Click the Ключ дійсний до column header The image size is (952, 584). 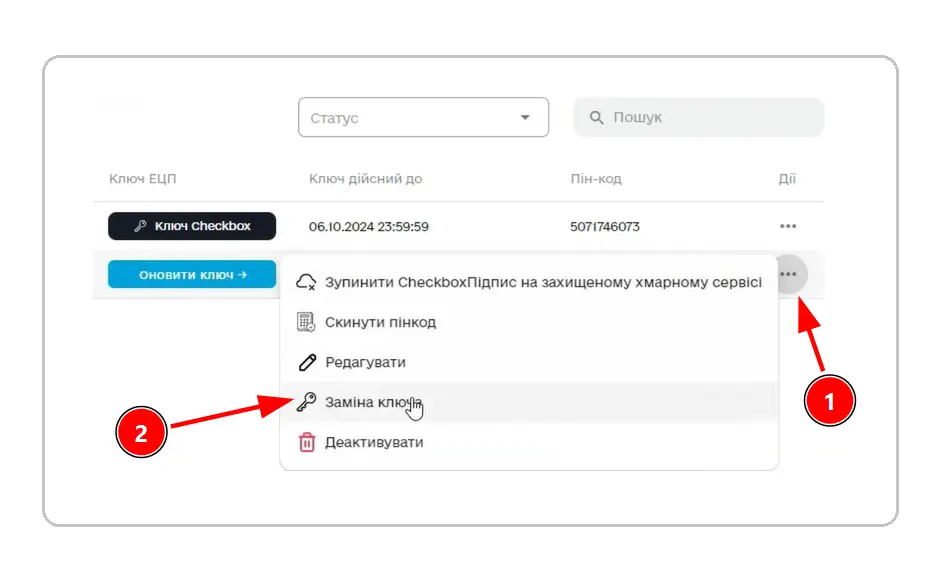point(365,179)
